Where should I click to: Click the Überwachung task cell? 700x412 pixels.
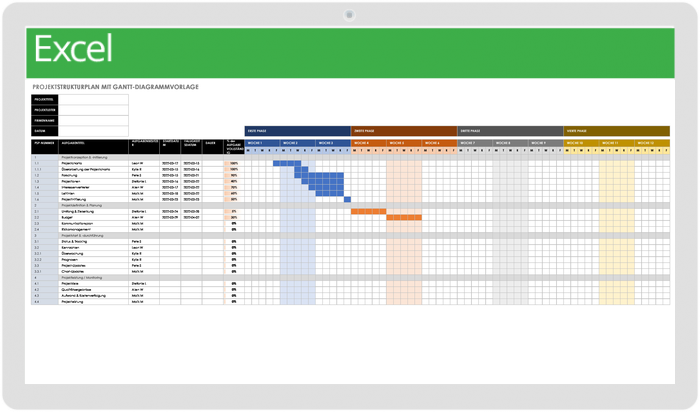pos(93,254)
